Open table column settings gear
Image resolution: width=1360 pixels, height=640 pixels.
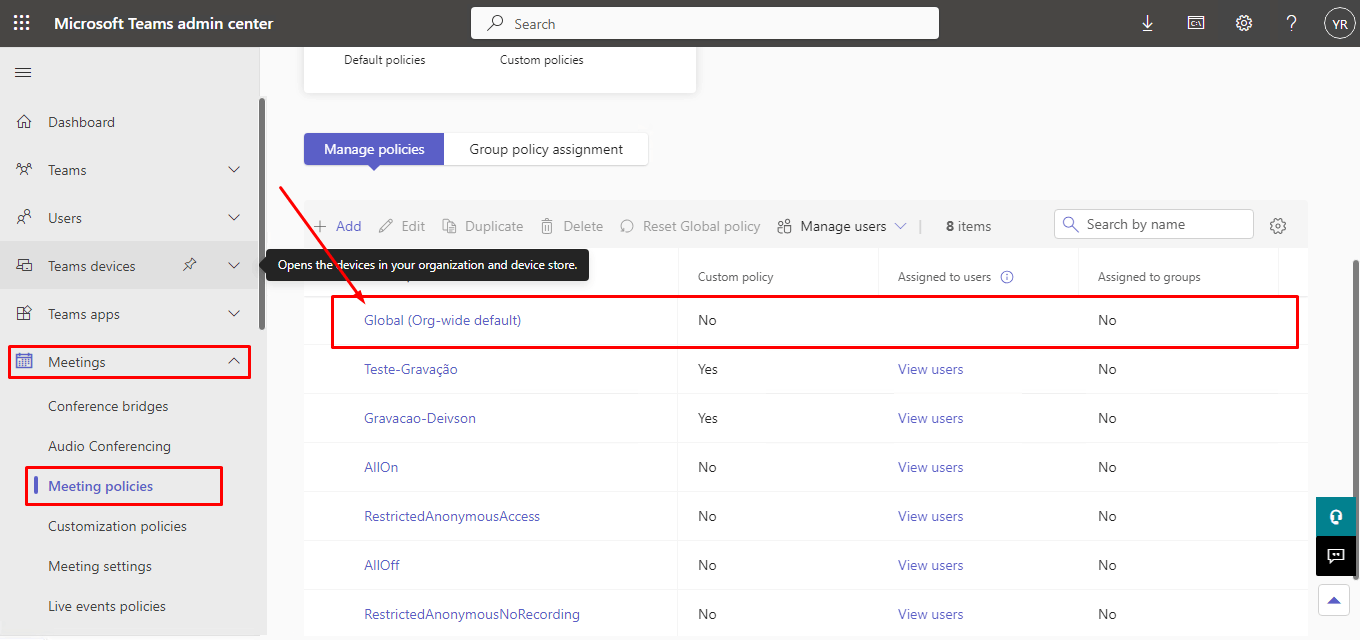click(x=1277, y=226)
